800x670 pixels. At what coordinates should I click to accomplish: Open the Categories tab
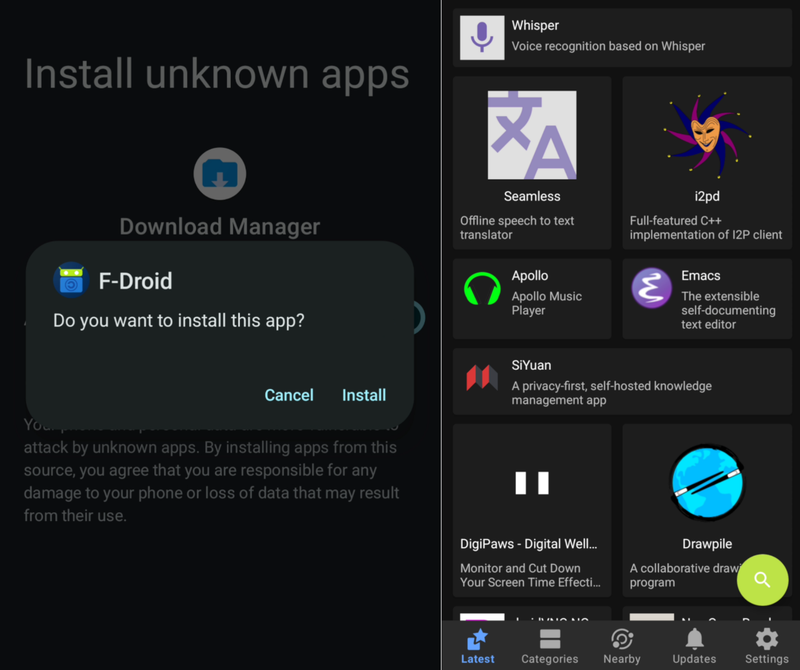pos(550,645)
